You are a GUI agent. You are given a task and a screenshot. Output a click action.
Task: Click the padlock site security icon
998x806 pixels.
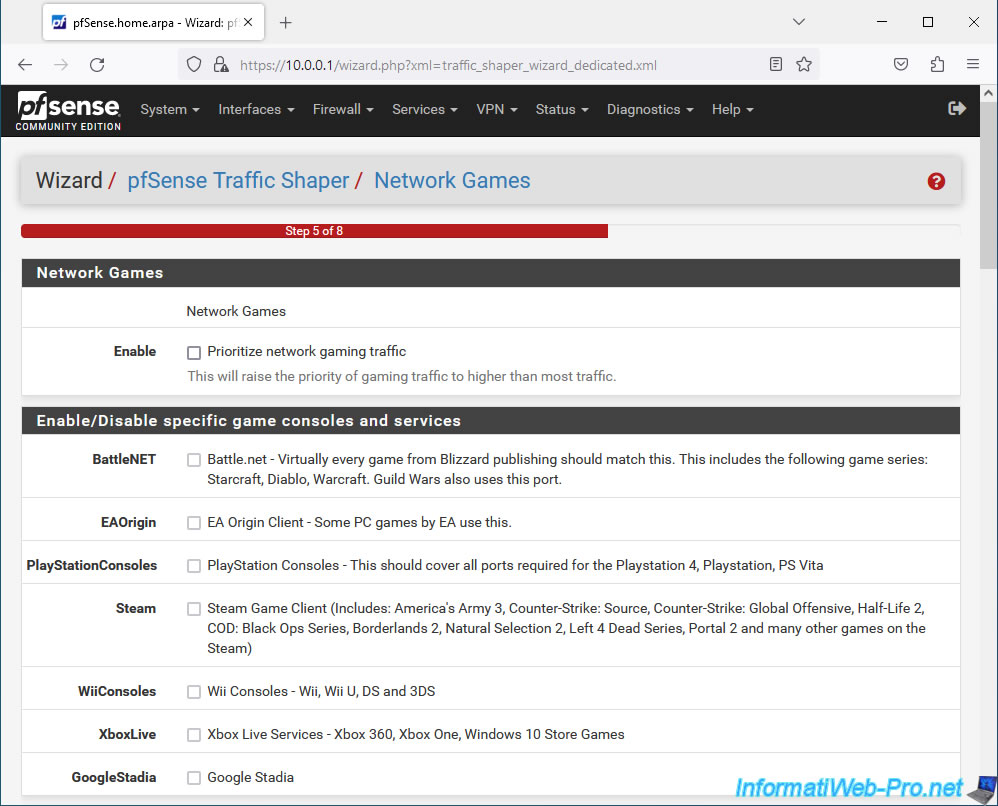pyautogui.click(x=220, y=65)
